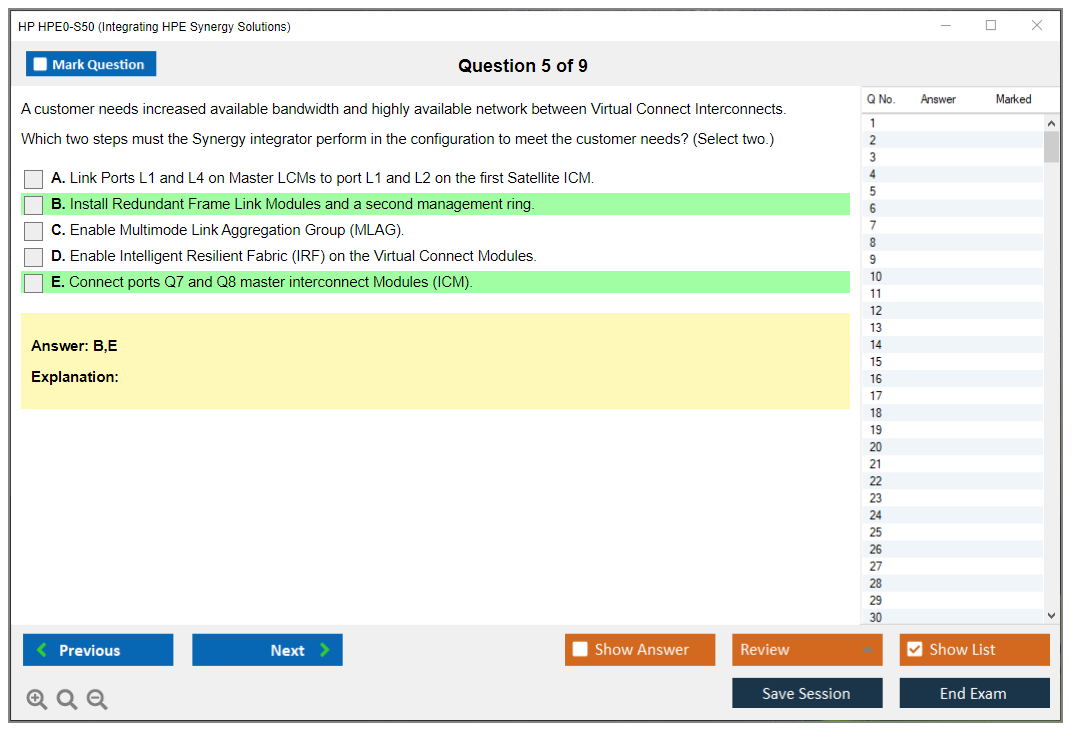
Task: Expand the Review dropdown menu
Action: (807, 650)
